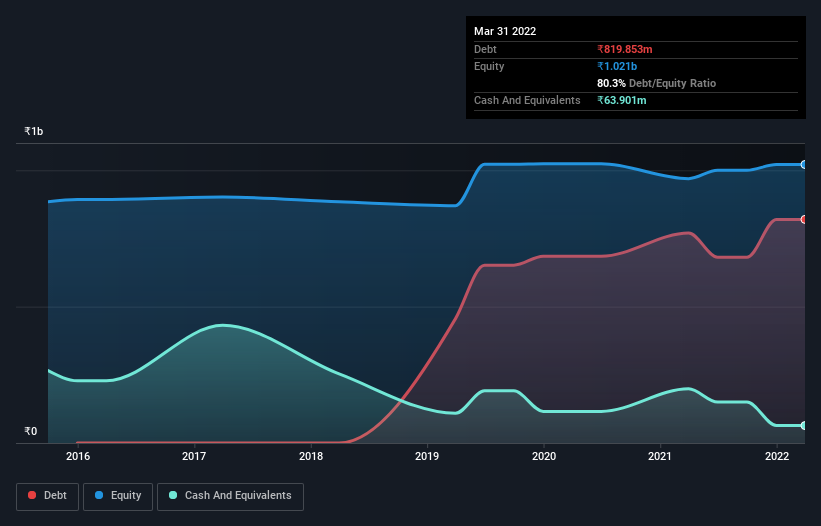Viewport: 821px width, 526px height.
Task: Click the Mar 31 2022 tooltip date
Action: (x=505, y=31)
